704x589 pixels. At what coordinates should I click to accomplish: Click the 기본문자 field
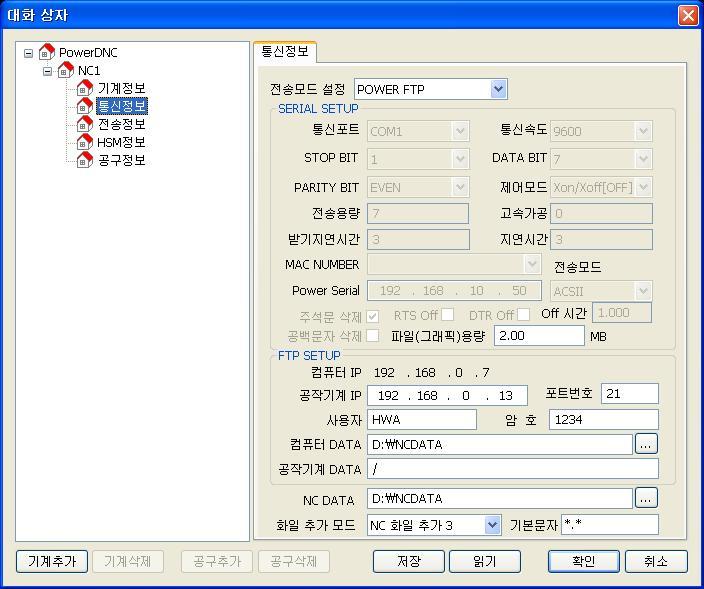coord(610,525)
